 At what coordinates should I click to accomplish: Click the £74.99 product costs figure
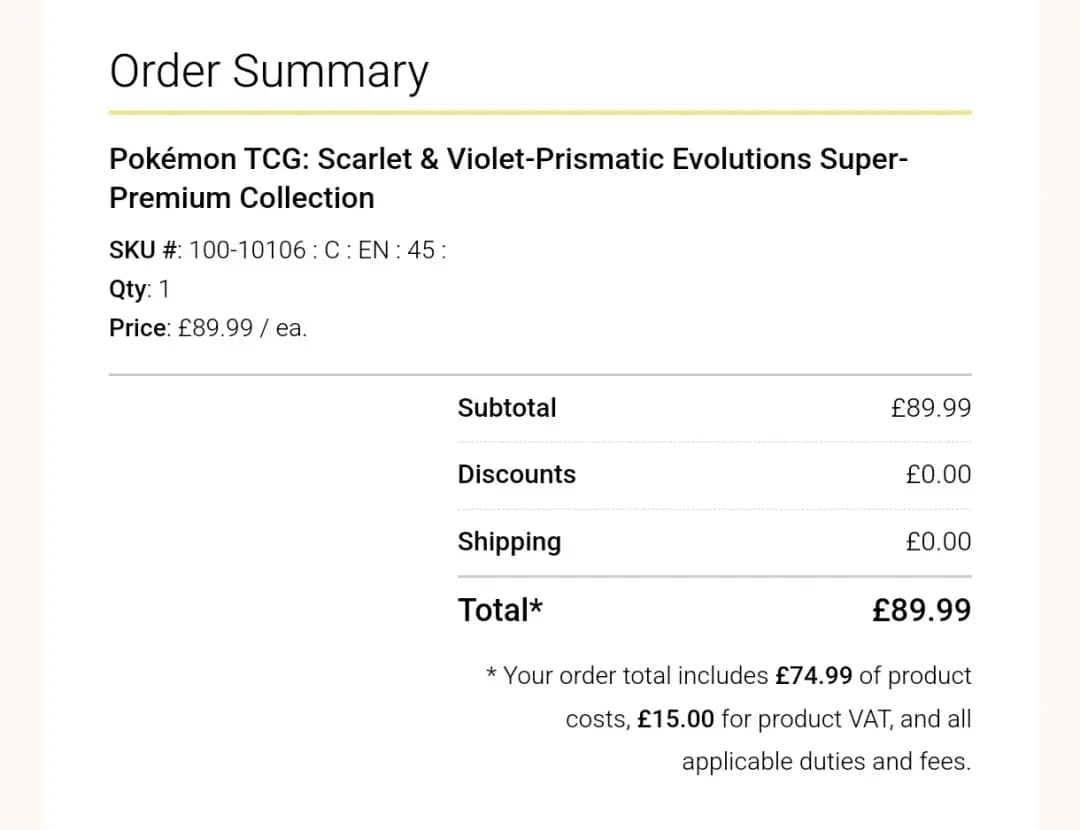click(x=813, y=676)
